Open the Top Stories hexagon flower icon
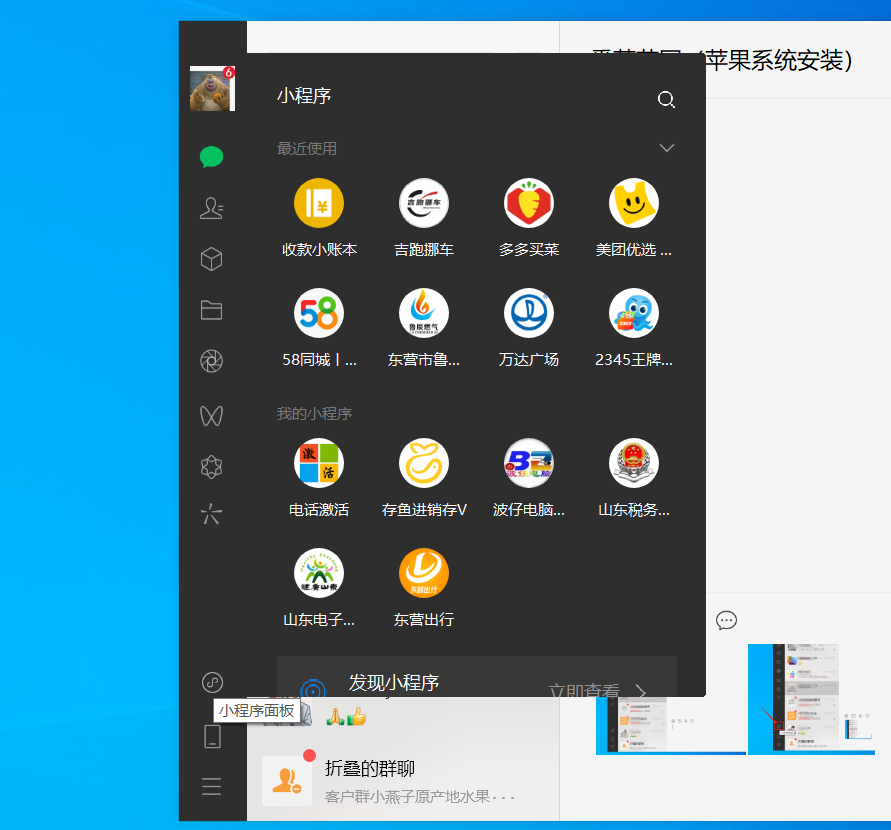This screenshot has width=891, height=830. [x=211, y=467]
